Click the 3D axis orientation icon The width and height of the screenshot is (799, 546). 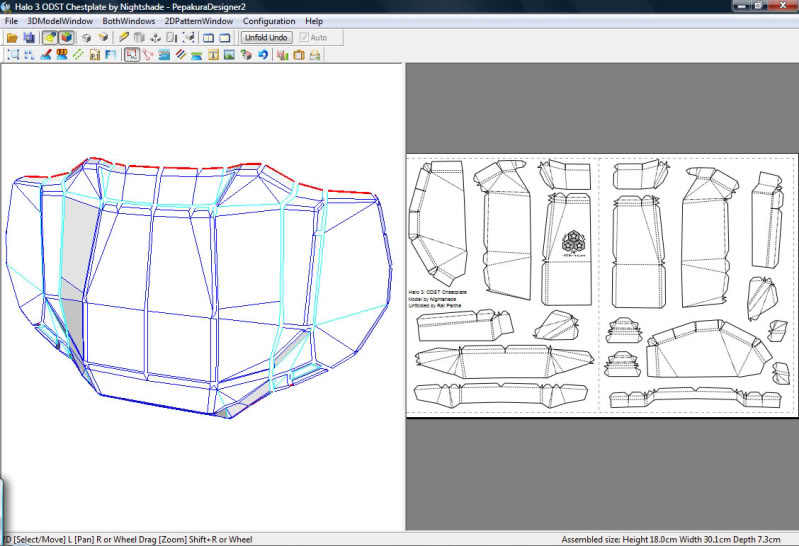[x=155, y=37]
